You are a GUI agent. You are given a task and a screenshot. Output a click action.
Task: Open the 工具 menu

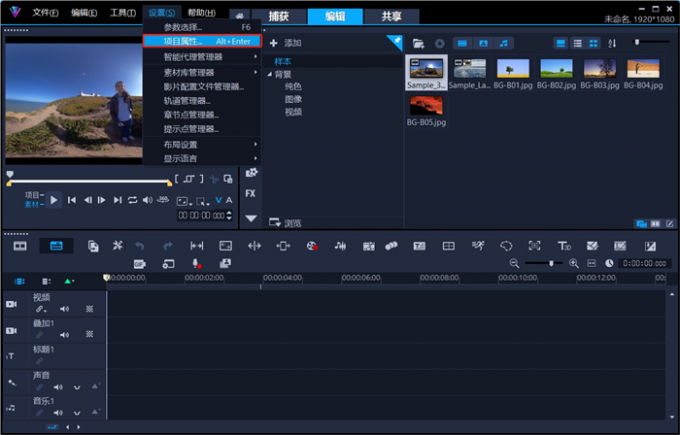click(x=123, y=13)
